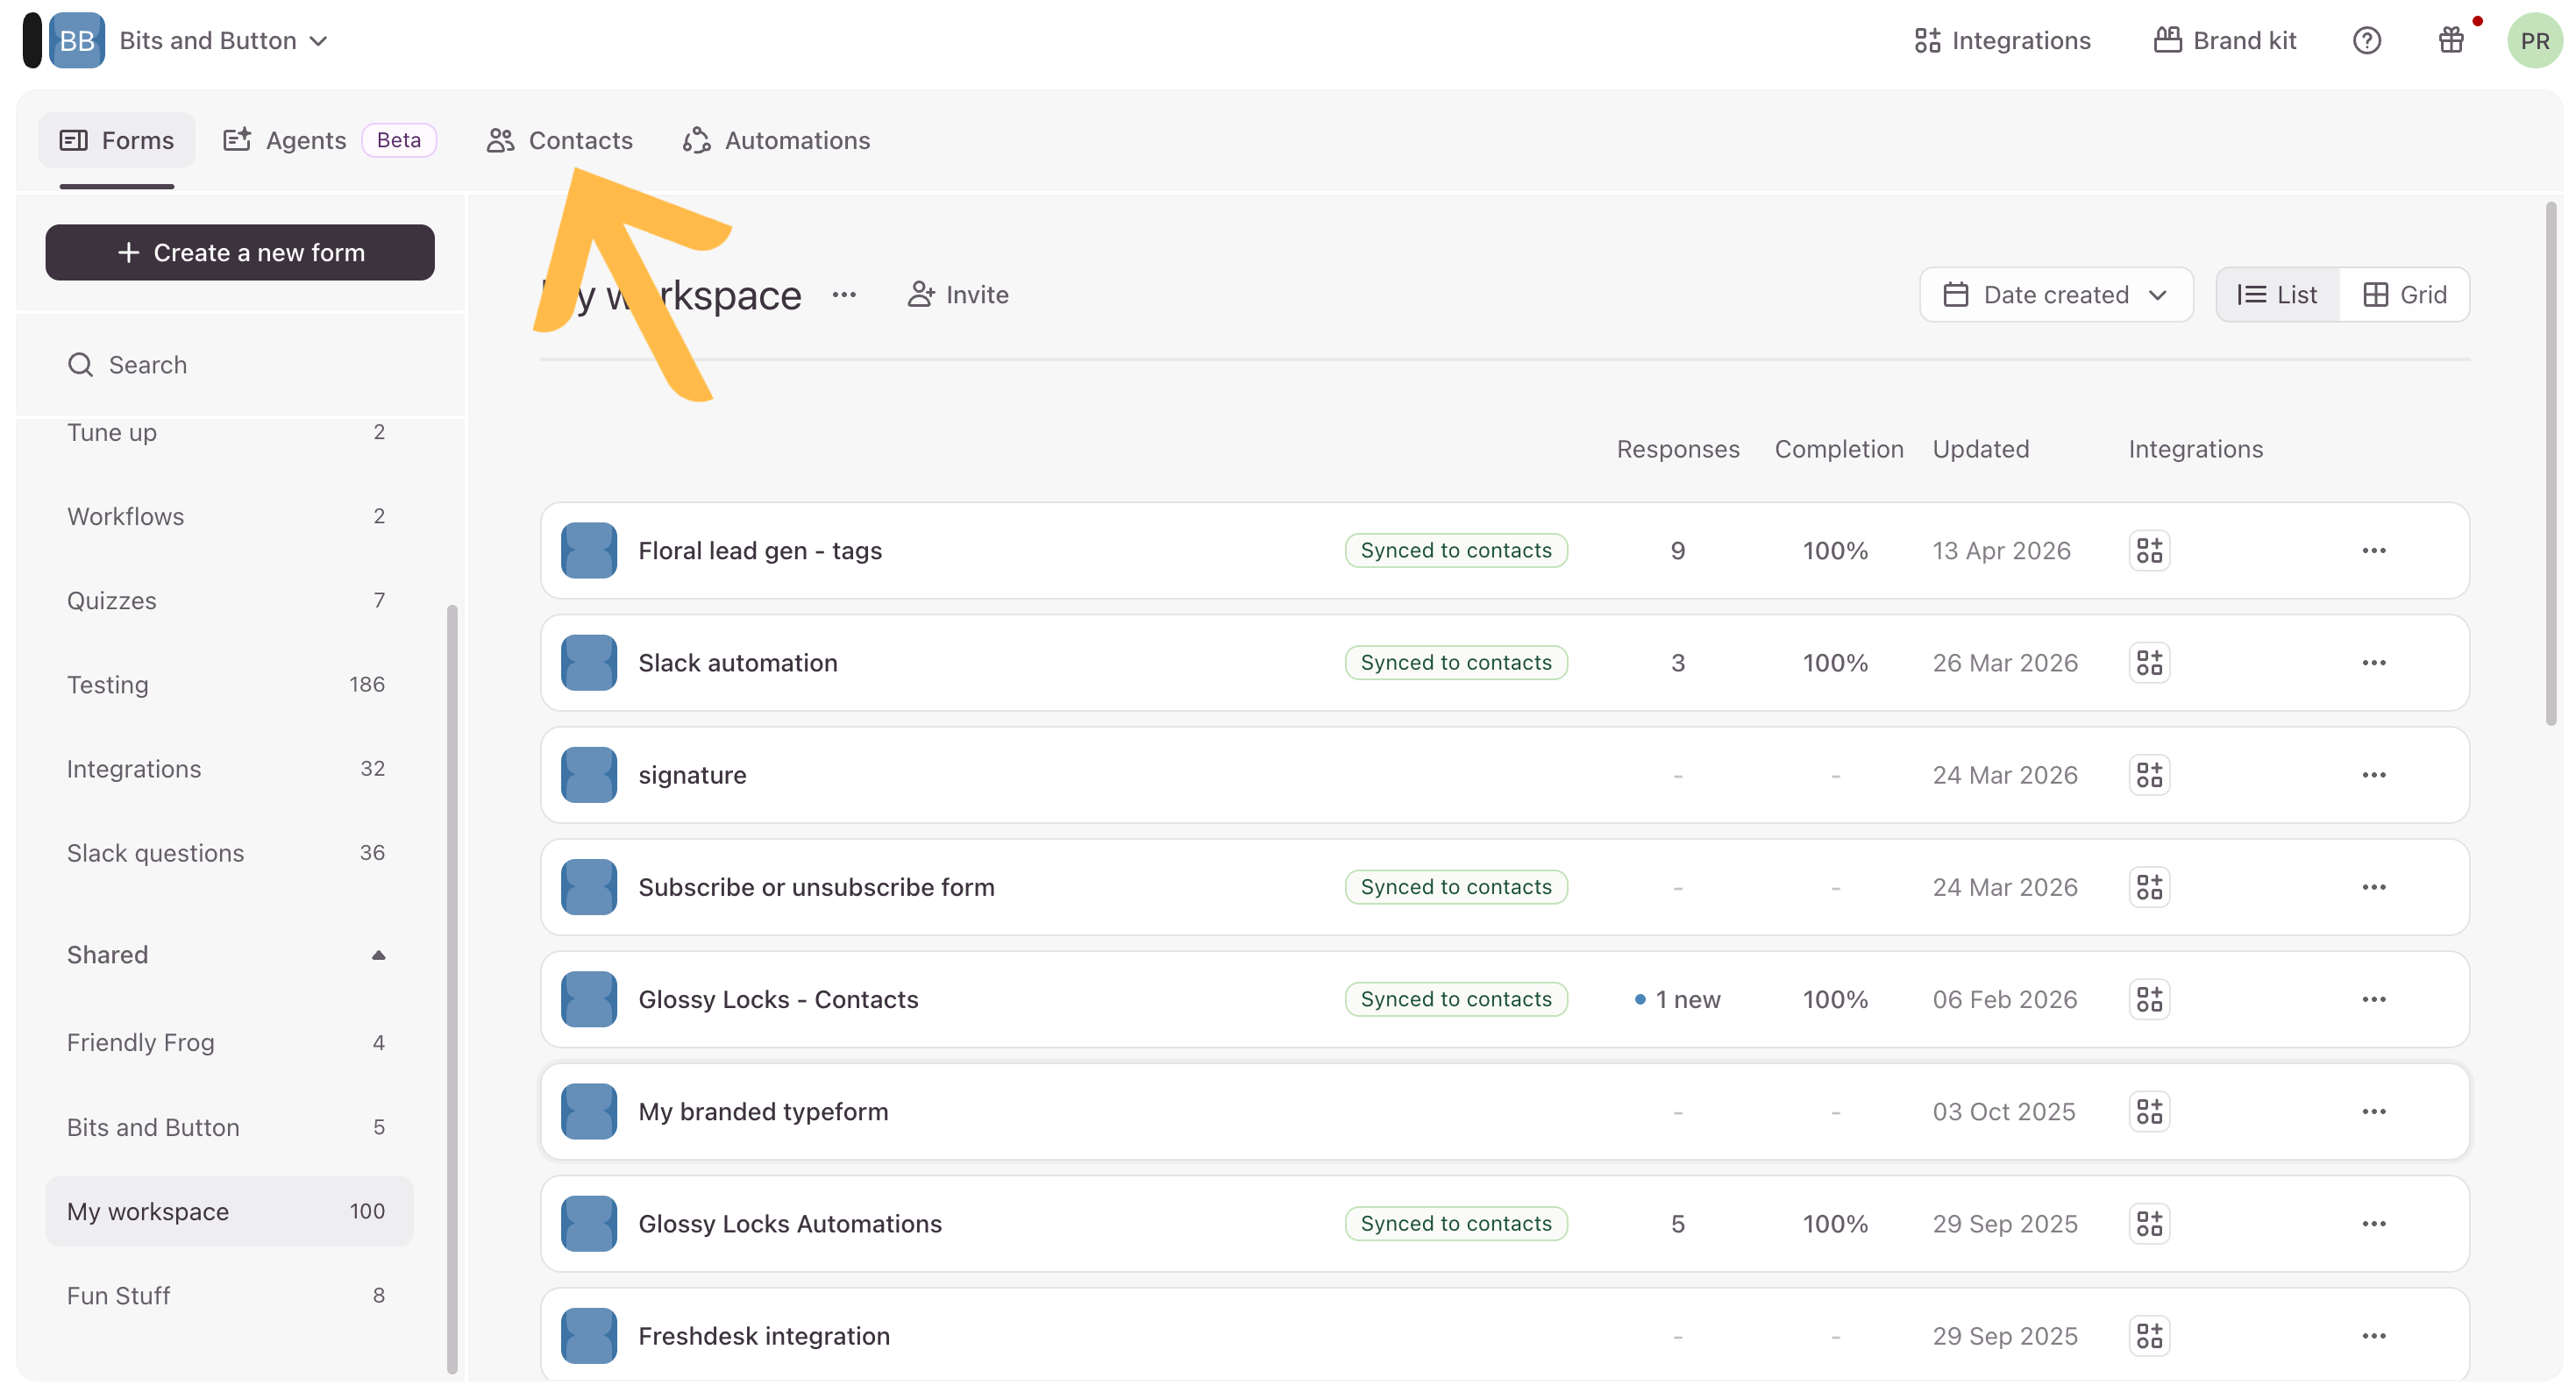Screen dimensions: 2576x1392
Task: Open the Automations tab
Action: tap(776, 141)
